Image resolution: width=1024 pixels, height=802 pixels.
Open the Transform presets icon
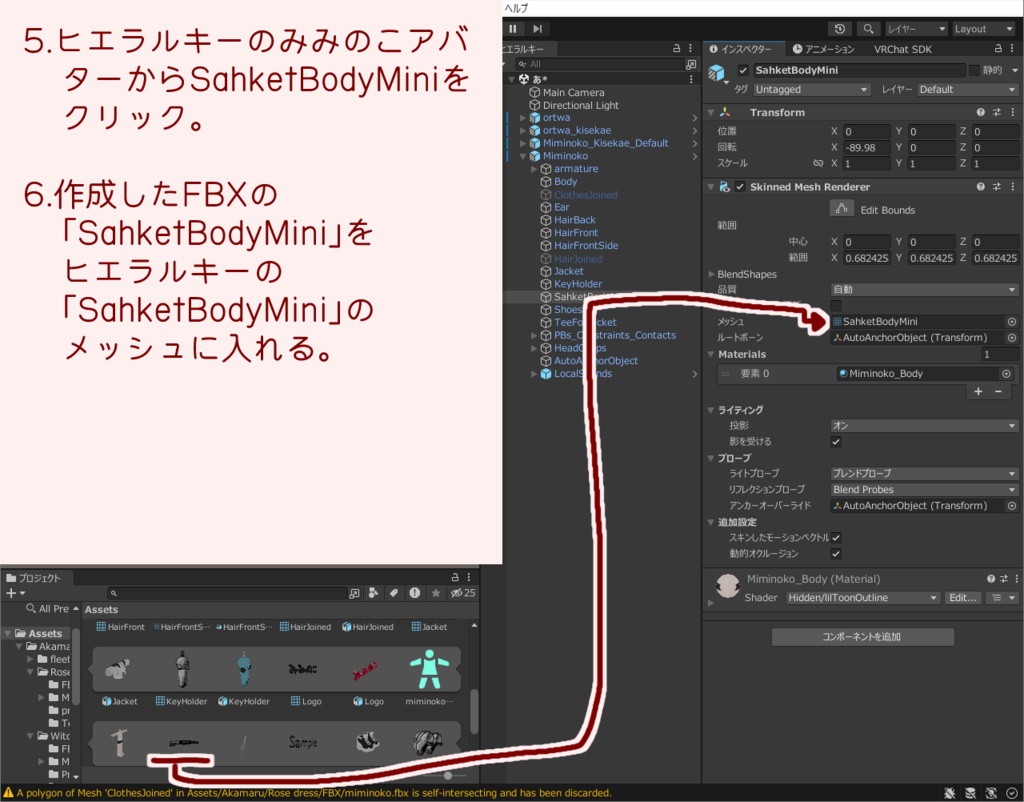tap(997, 112)
